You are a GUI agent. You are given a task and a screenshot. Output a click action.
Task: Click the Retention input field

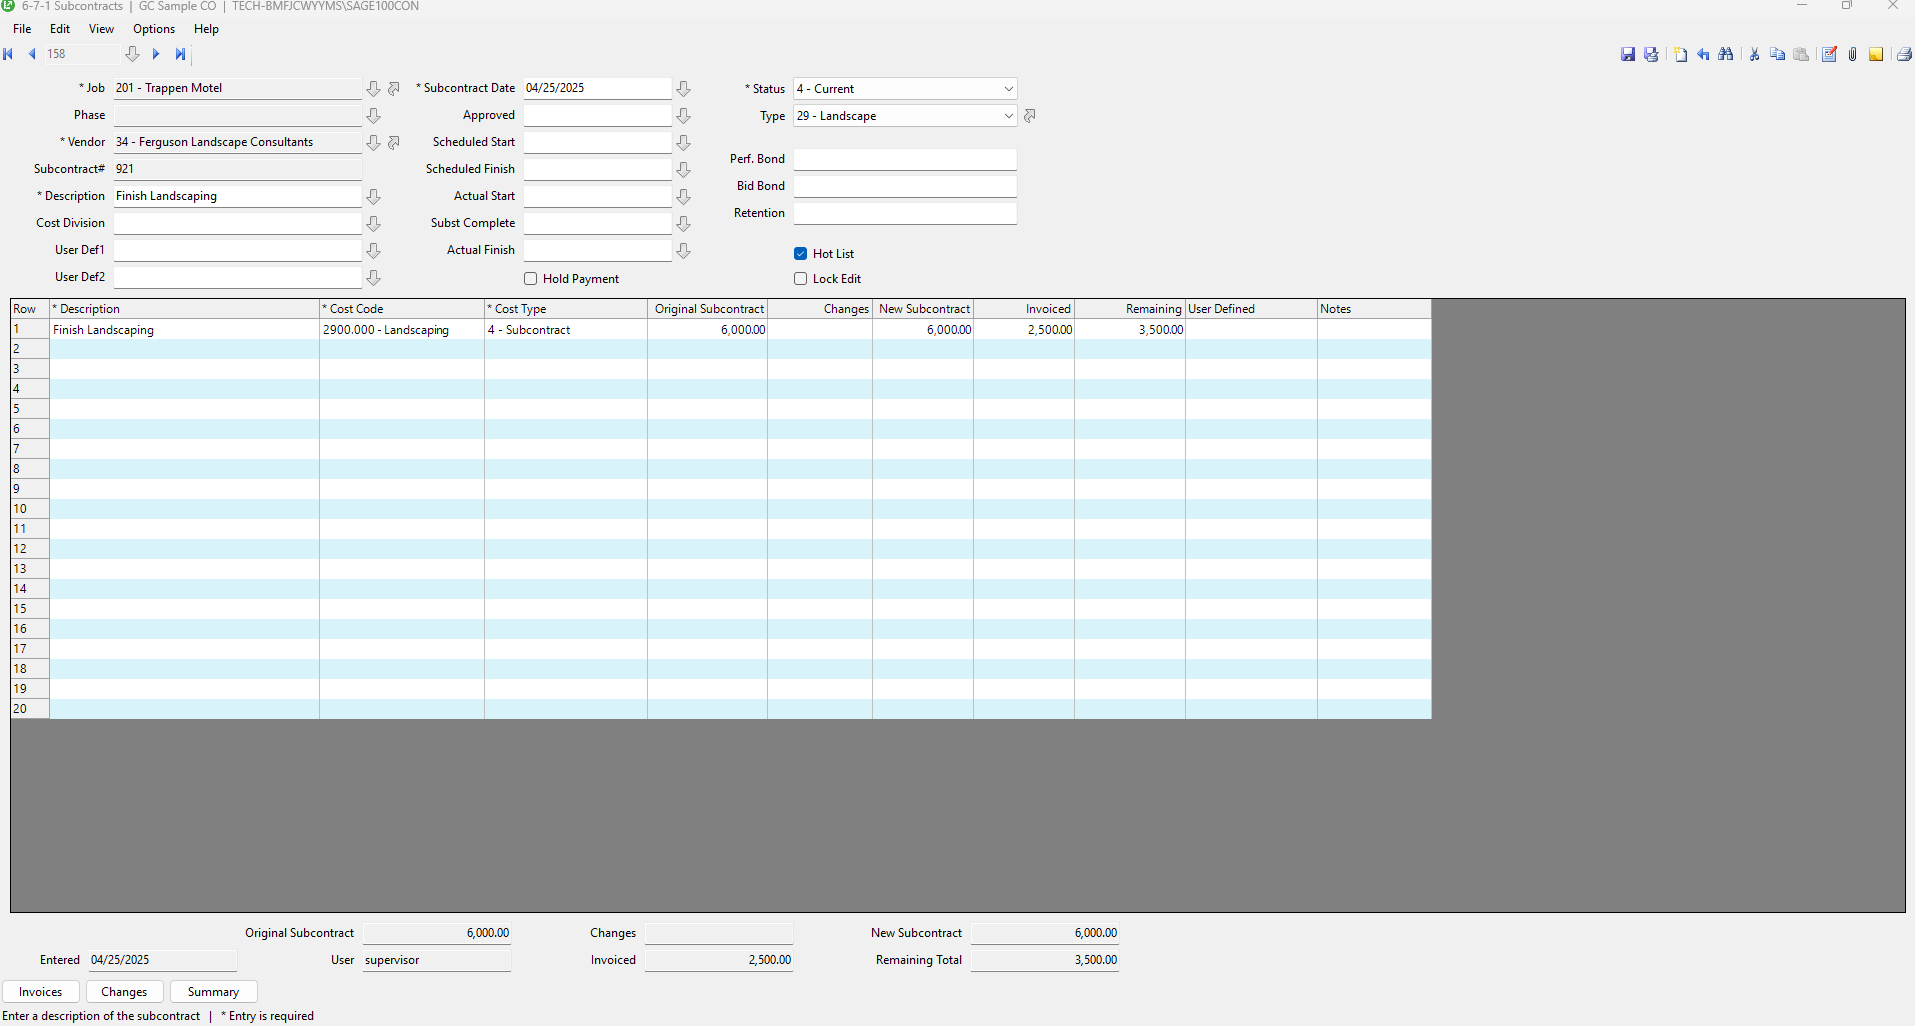click(904, 214)
